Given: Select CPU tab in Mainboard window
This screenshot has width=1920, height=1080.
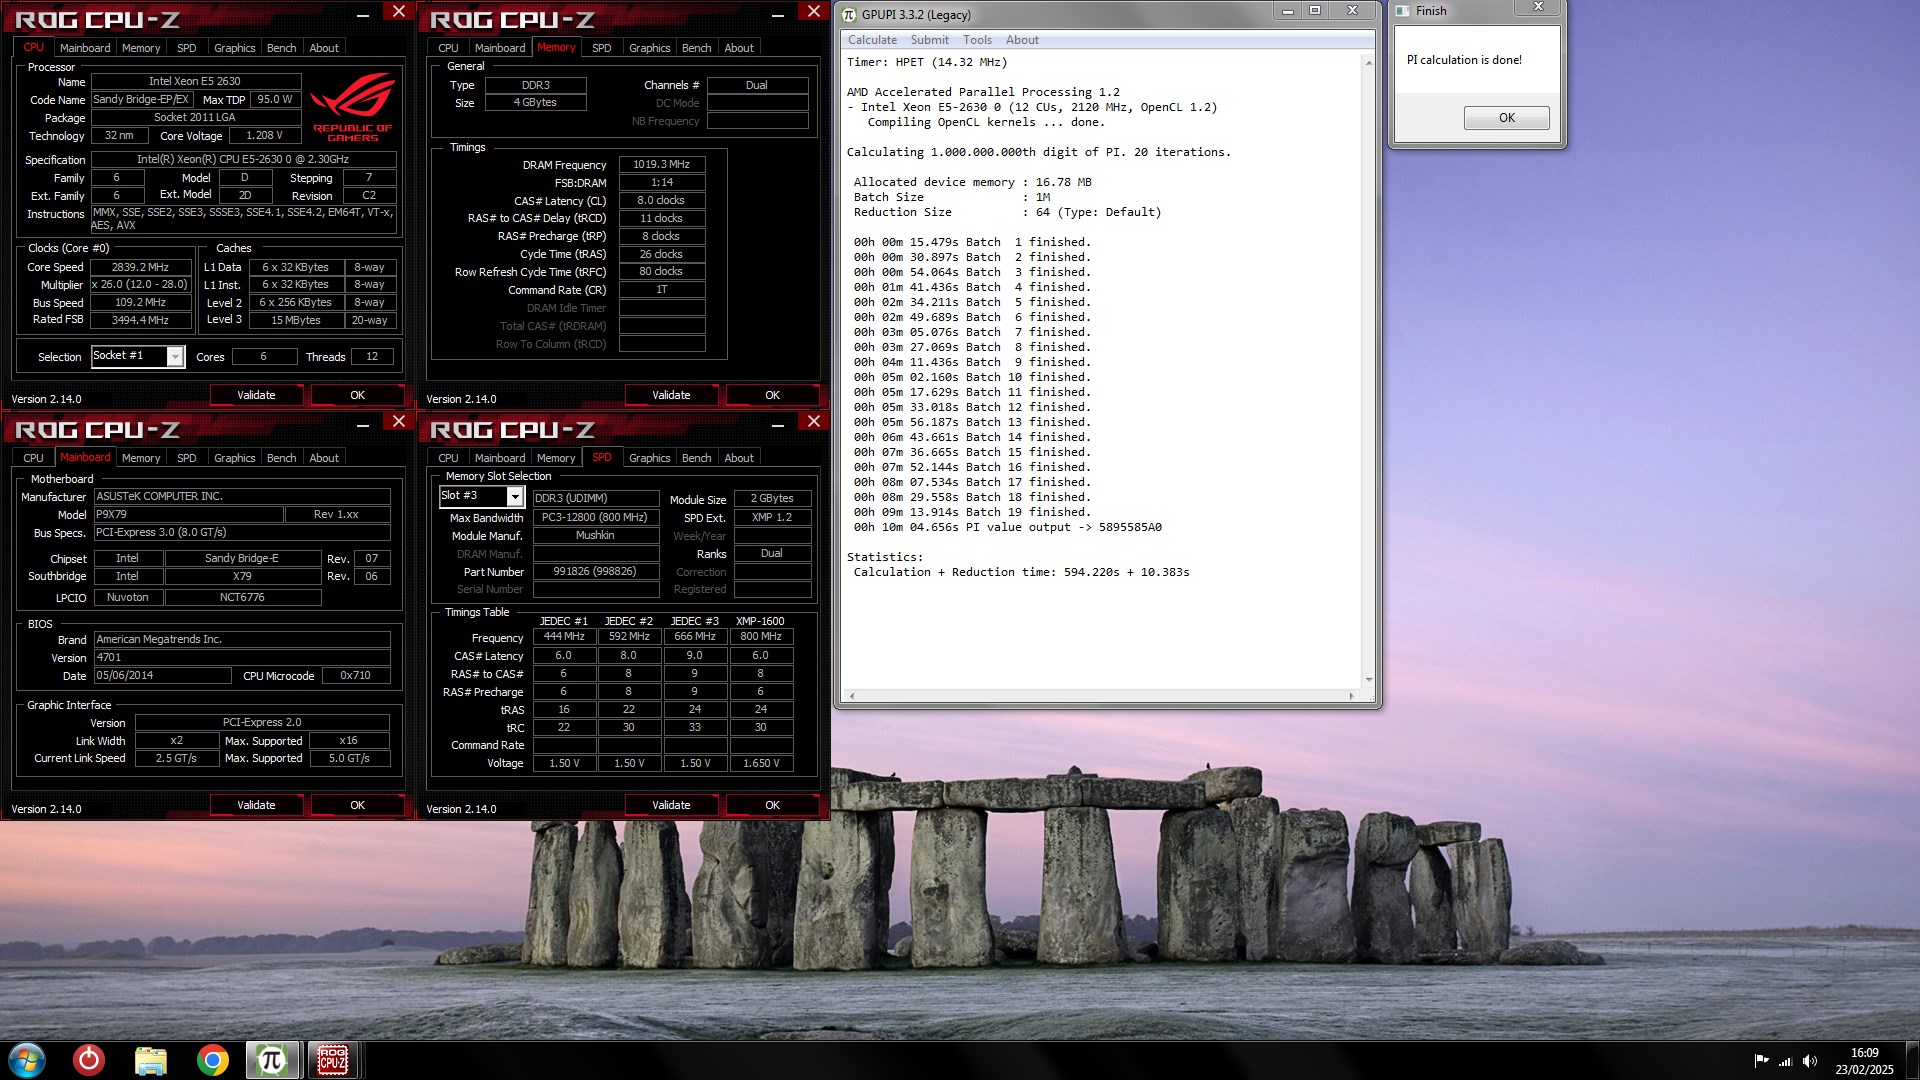Looking at the screenshot, I should click(x=33, y=458).
